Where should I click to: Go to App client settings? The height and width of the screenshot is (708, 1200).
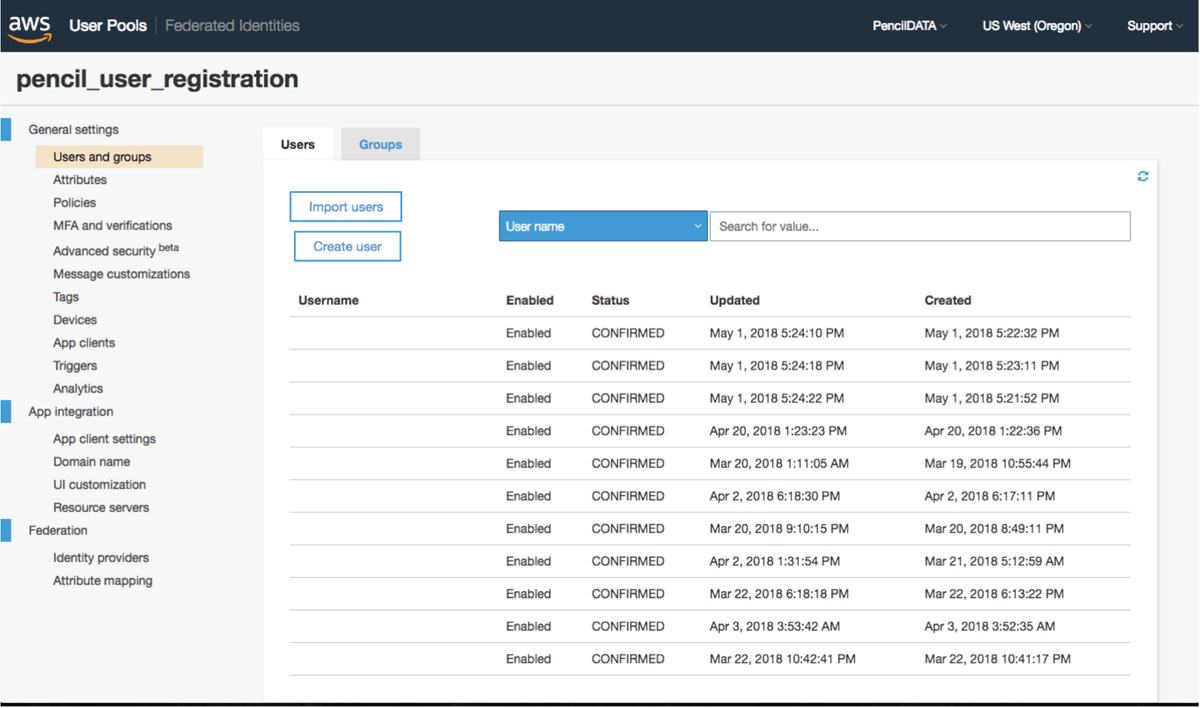tap(105, 439)
